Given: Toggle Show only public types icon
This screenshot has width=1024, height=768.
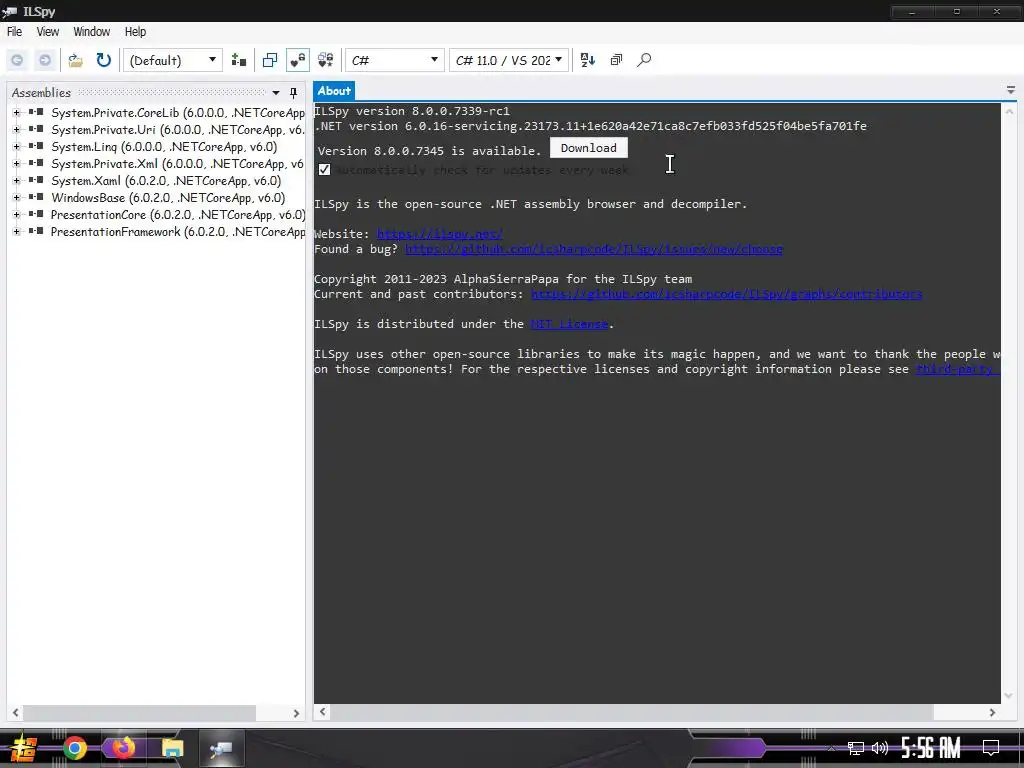Looking at the screenshot, I should click(x=270, y=60).
